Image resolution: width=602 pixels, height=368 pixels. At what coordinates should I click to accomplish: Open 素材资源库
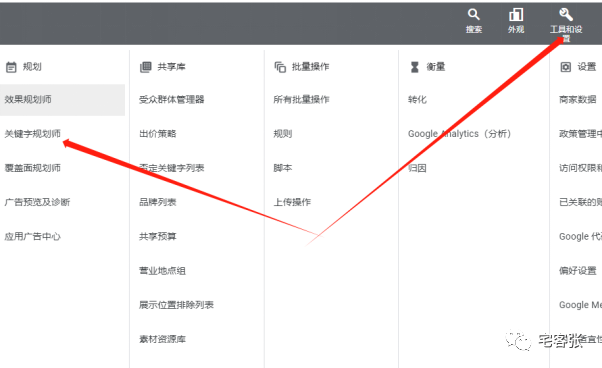click(x=162, y=339)
